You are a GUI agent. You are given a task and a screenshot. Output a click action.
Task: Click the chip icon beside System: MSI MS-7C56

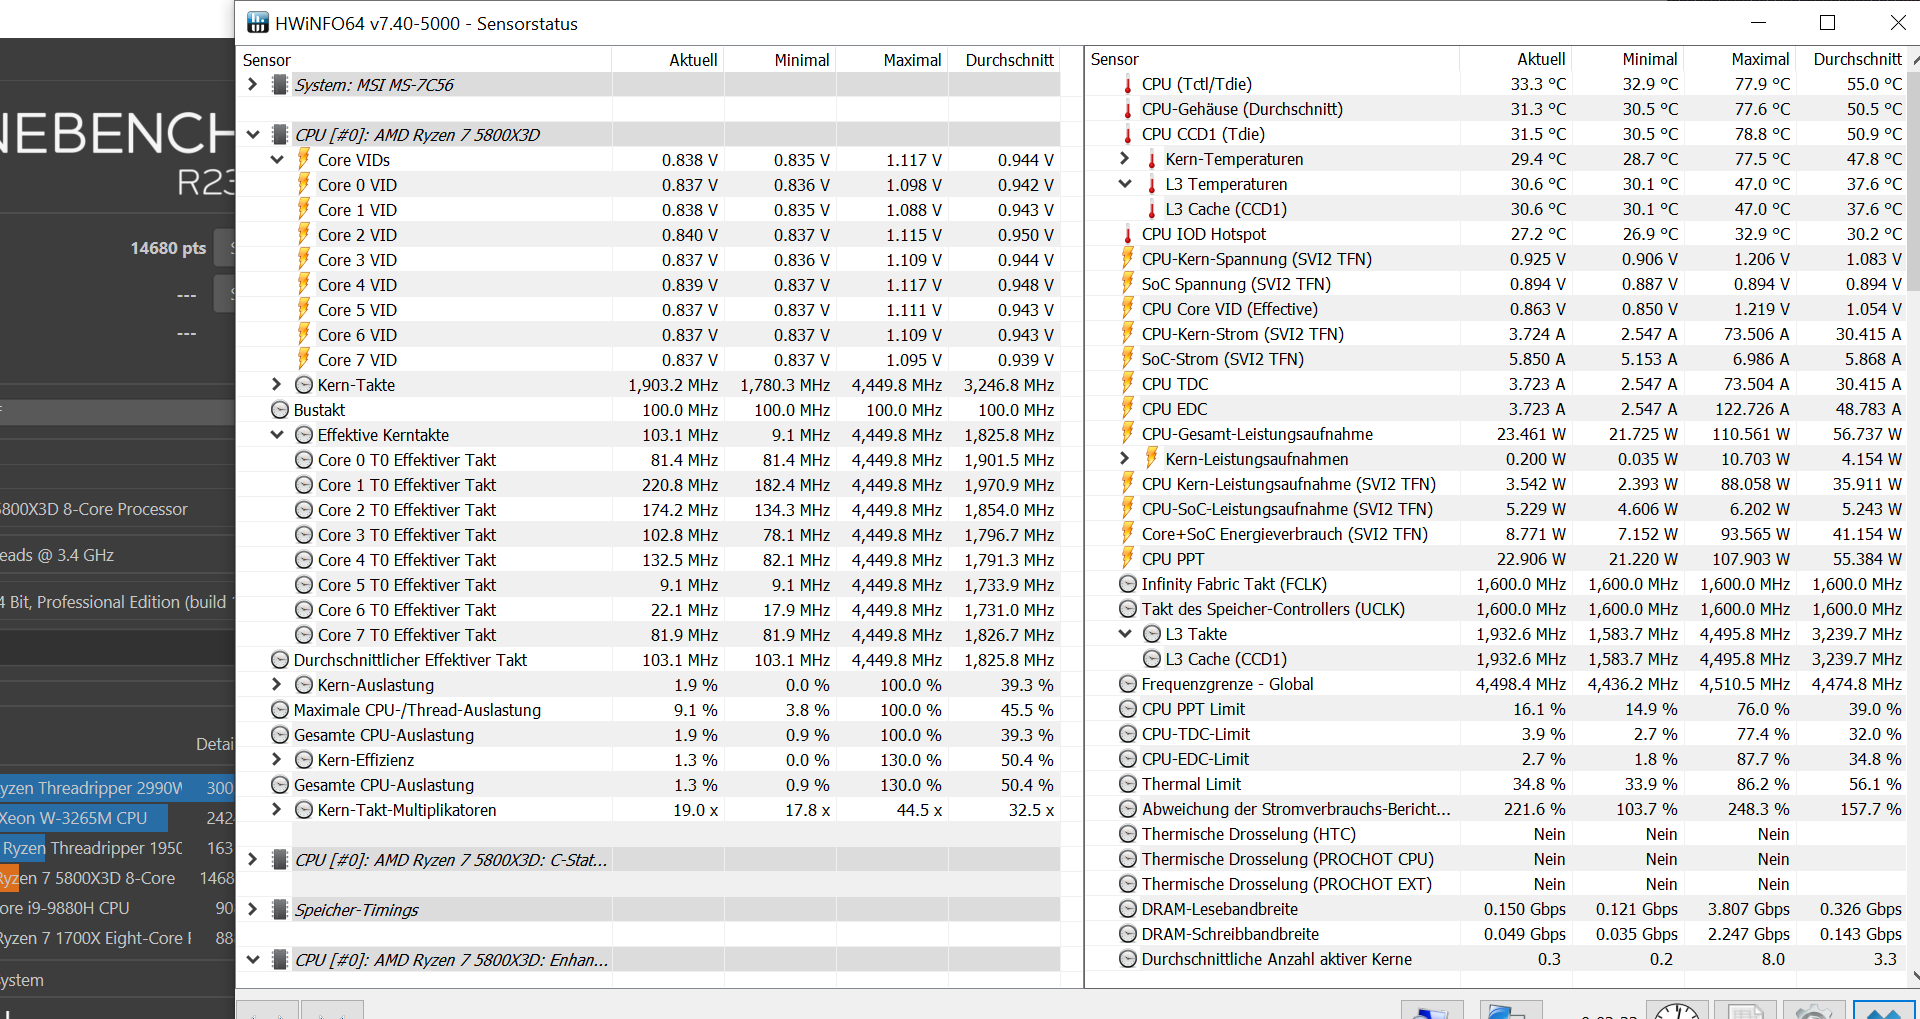(x=280, y=85)
